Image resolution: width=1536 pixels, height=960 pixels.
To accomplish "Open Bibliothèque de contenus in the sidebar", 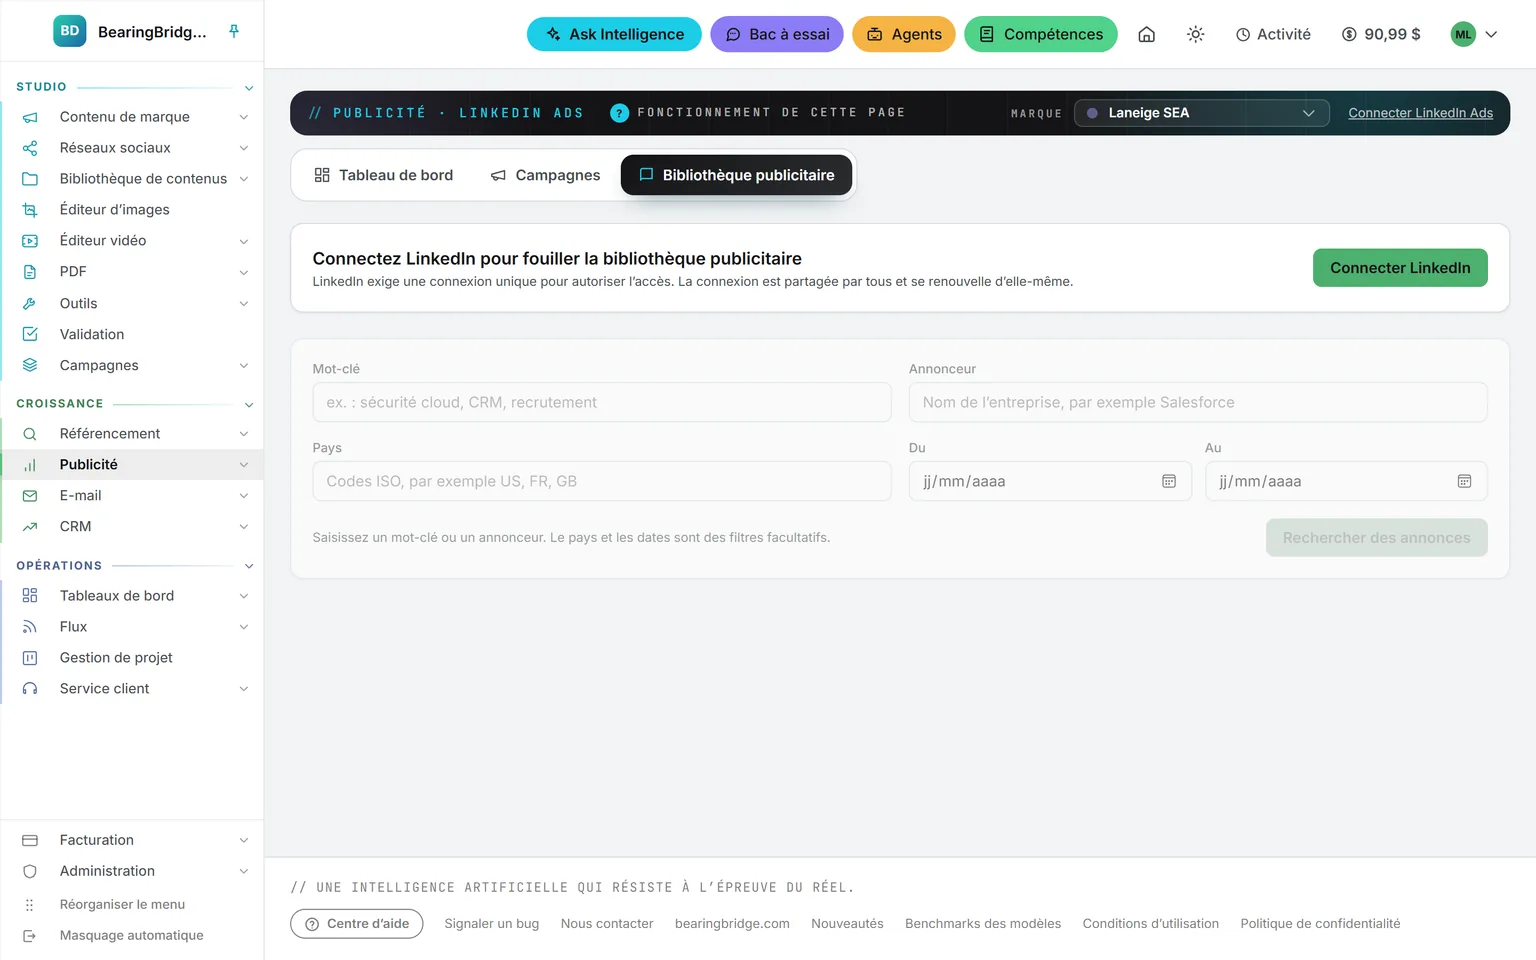I will 132,179.
